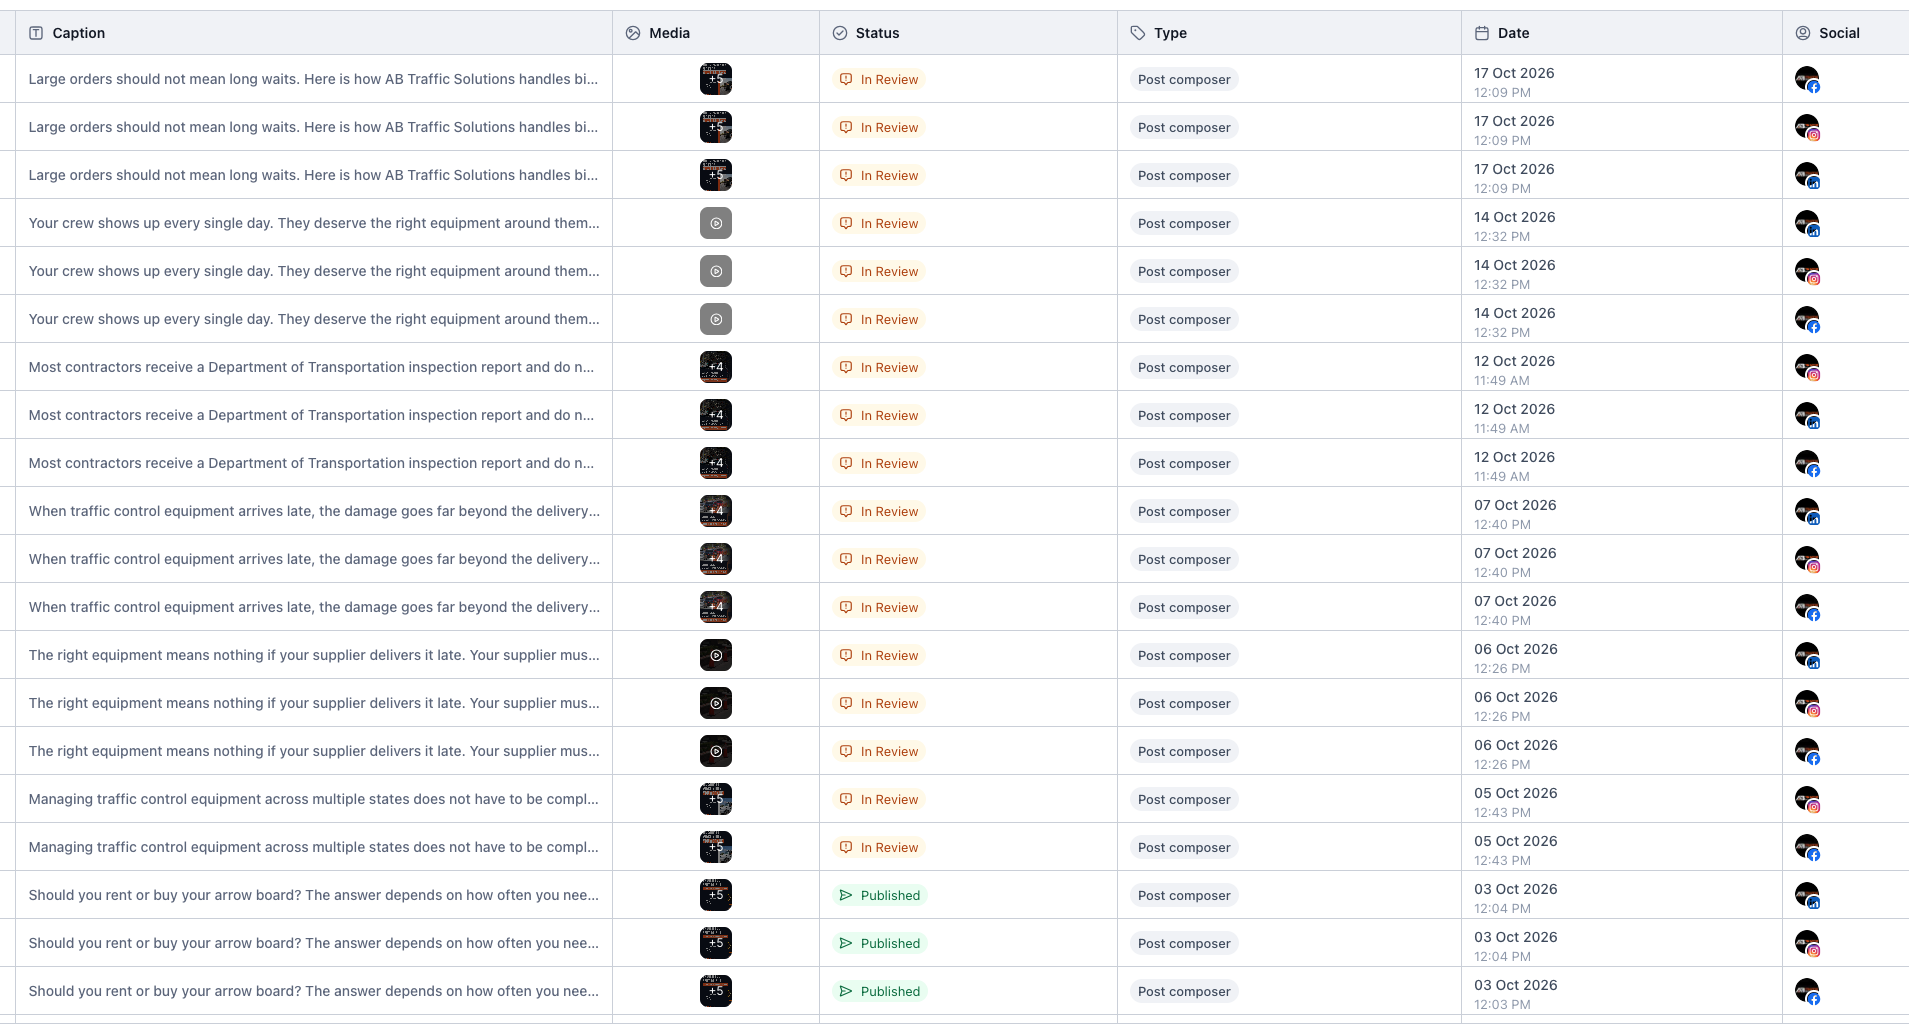Click the Date column calendar icon
This screenshot has width=1909, height=1027.
click(1482, 33)
